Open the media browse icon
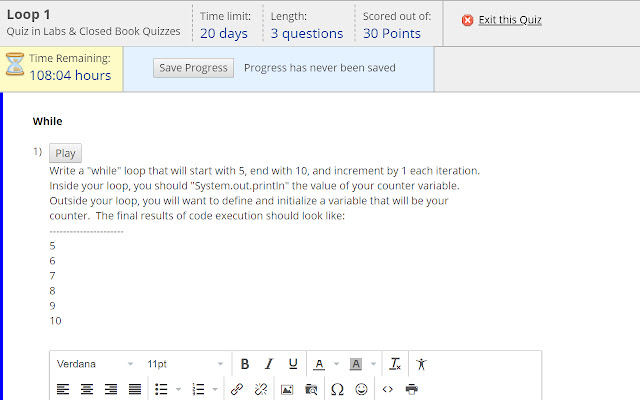640x400 pixels. coord(311,389)
